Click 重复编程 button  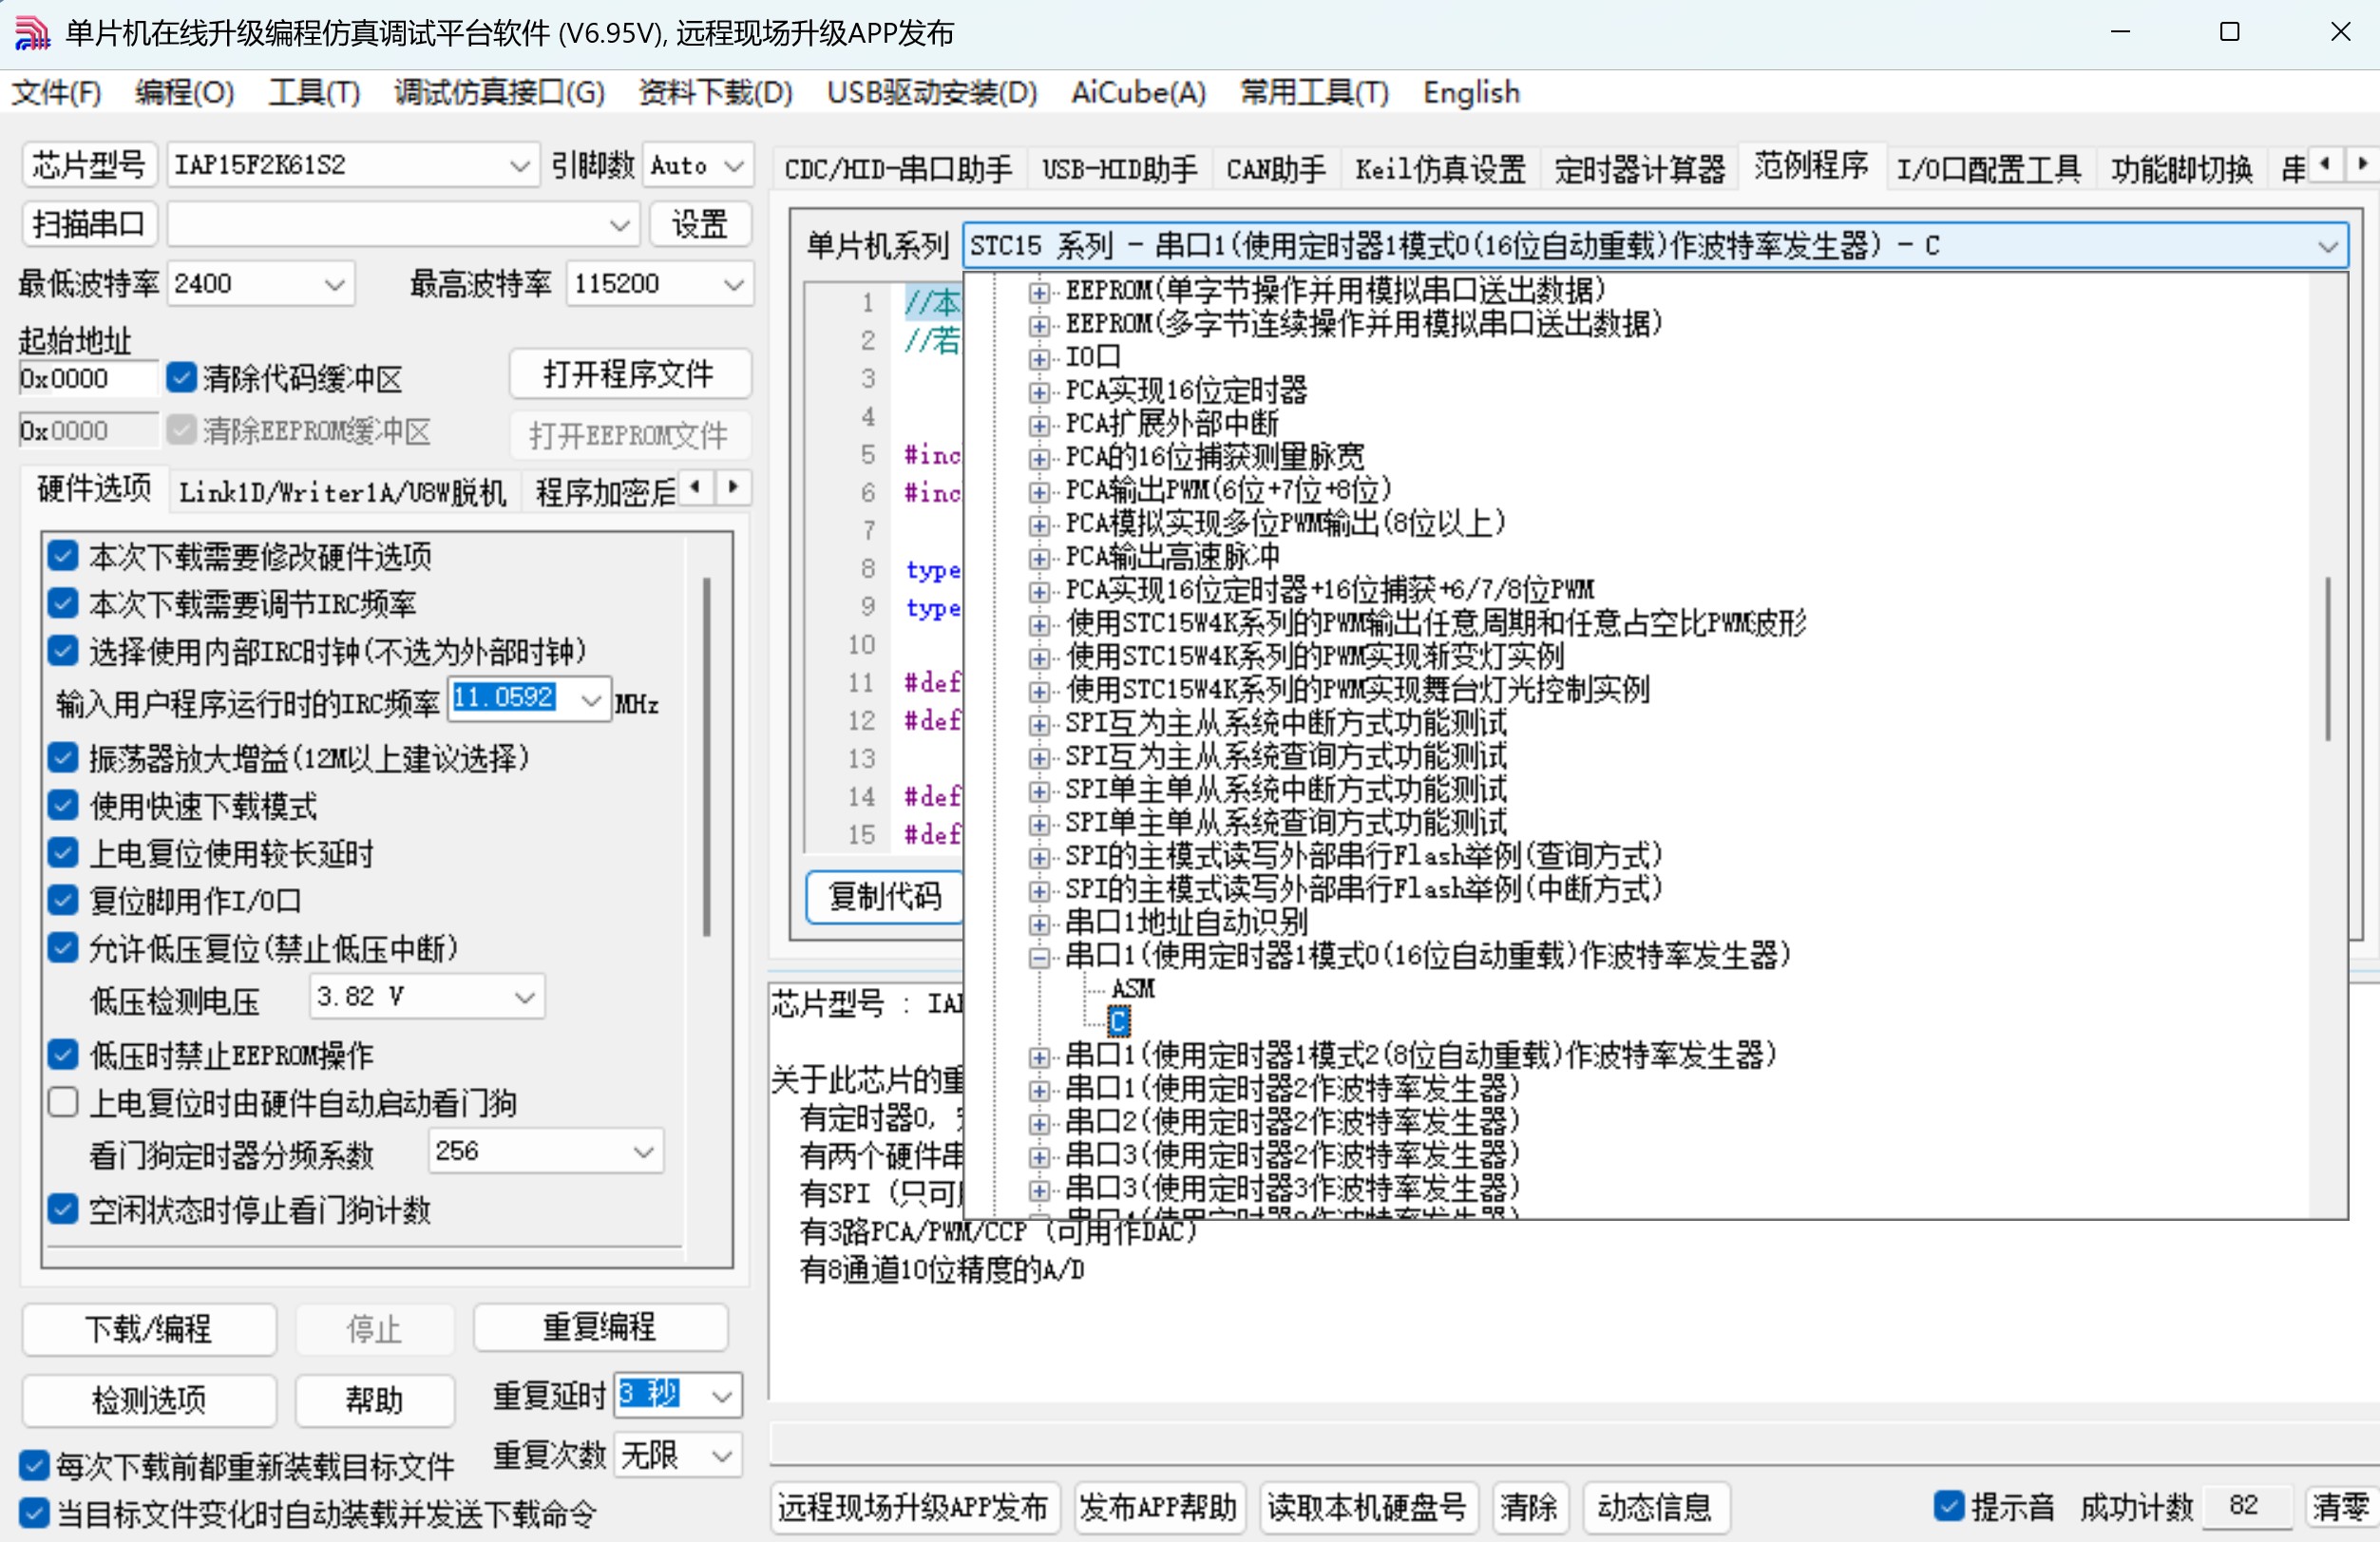click(x=600, y=1327)
